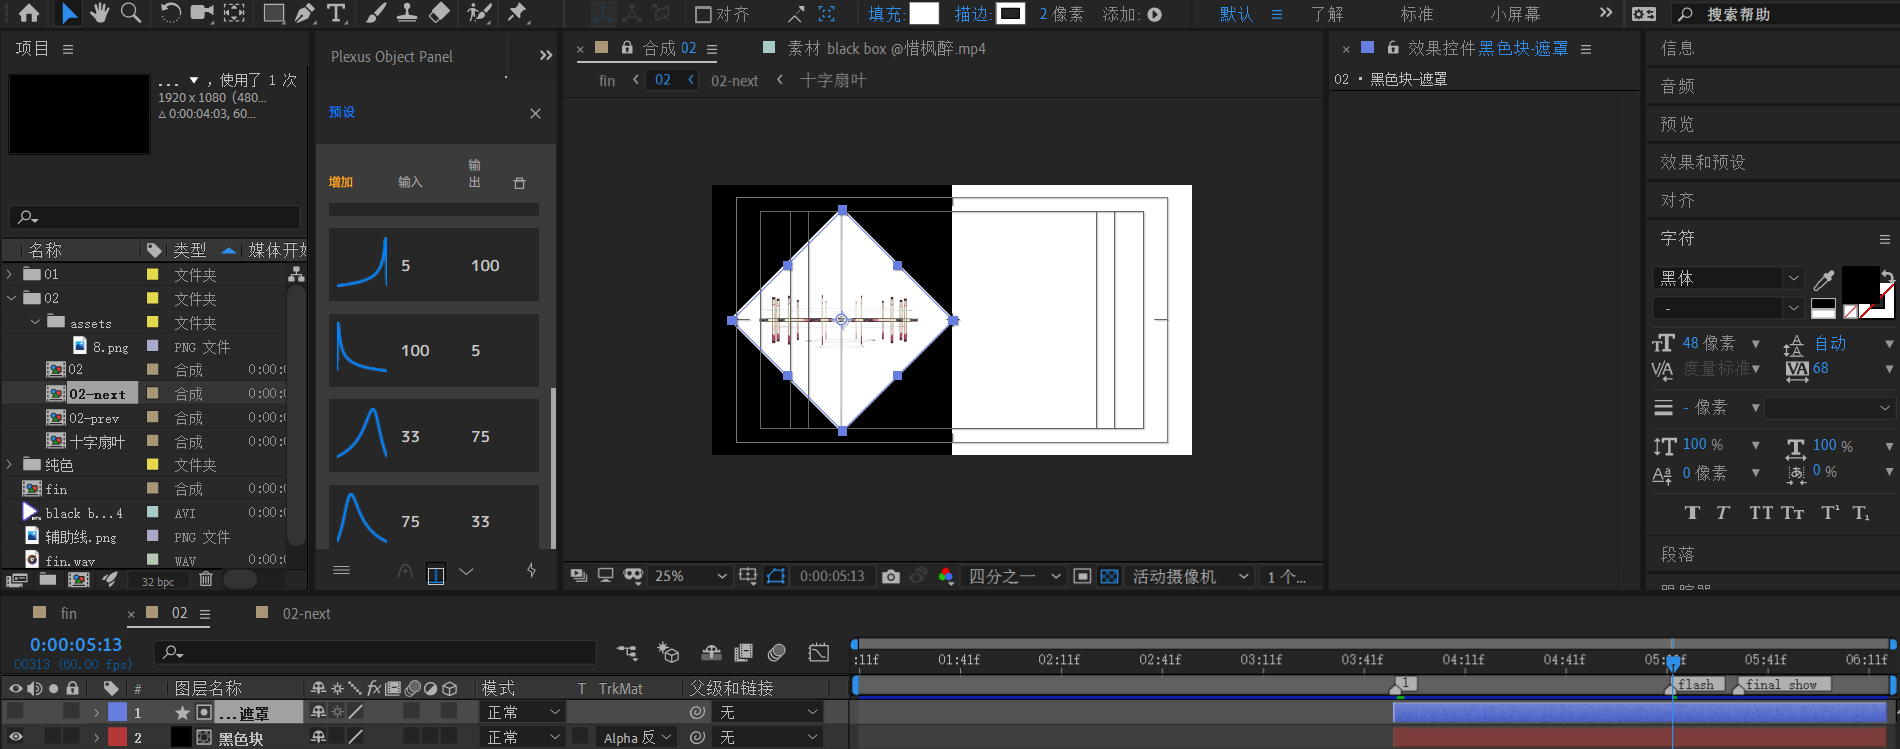Click the 增加 button in Plexus panel
This screenshot has width=1900, height=749.
341,182
